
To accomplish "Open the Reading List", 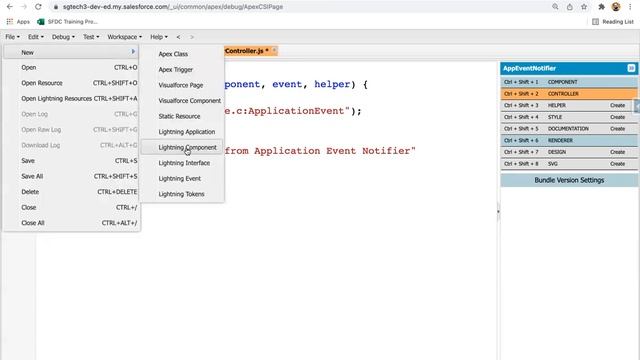I will pyautogui.click(x=613, y=22).
